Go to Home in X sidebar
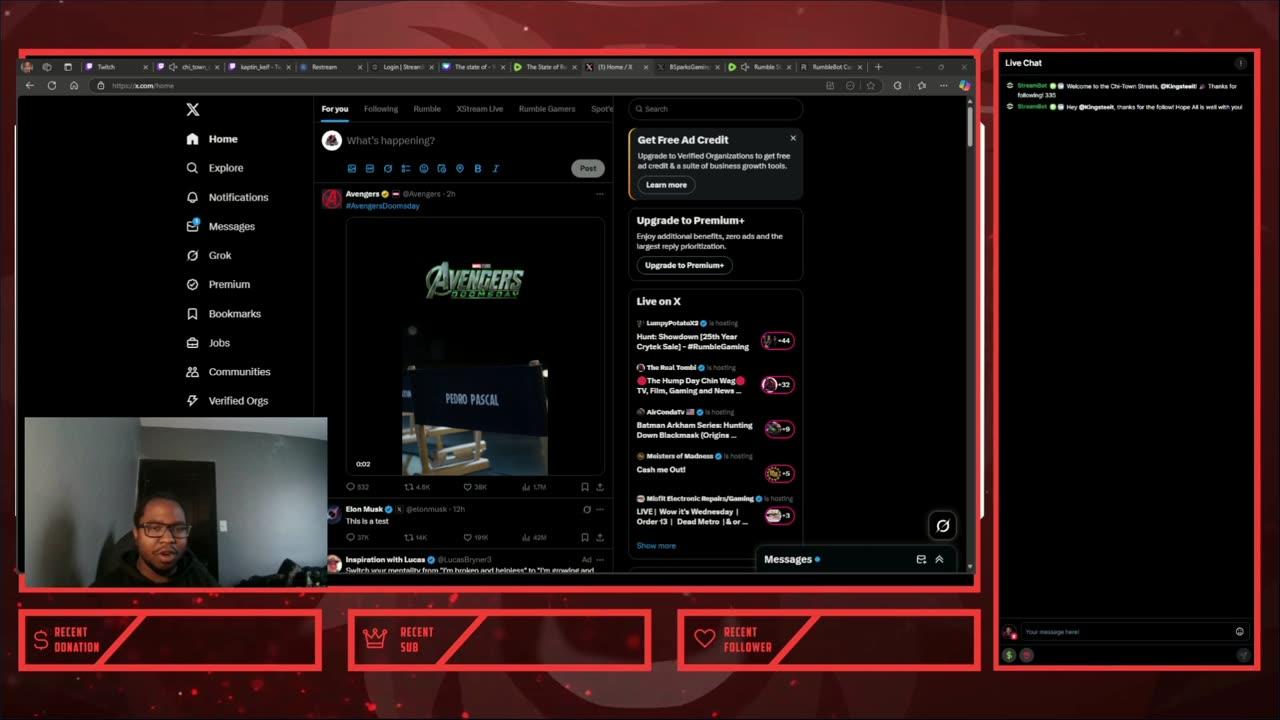The width and height of the screenshot is (1280, 720). 212,139
